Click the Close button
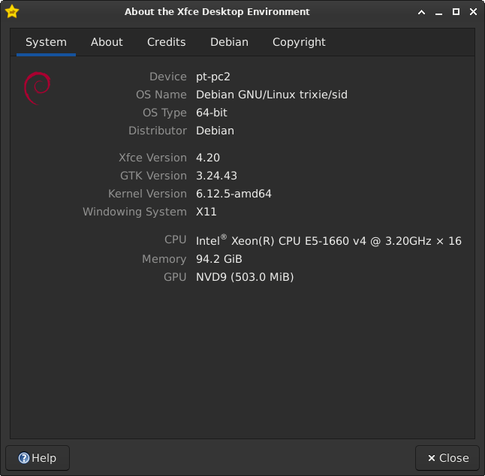 pos(448,458)
